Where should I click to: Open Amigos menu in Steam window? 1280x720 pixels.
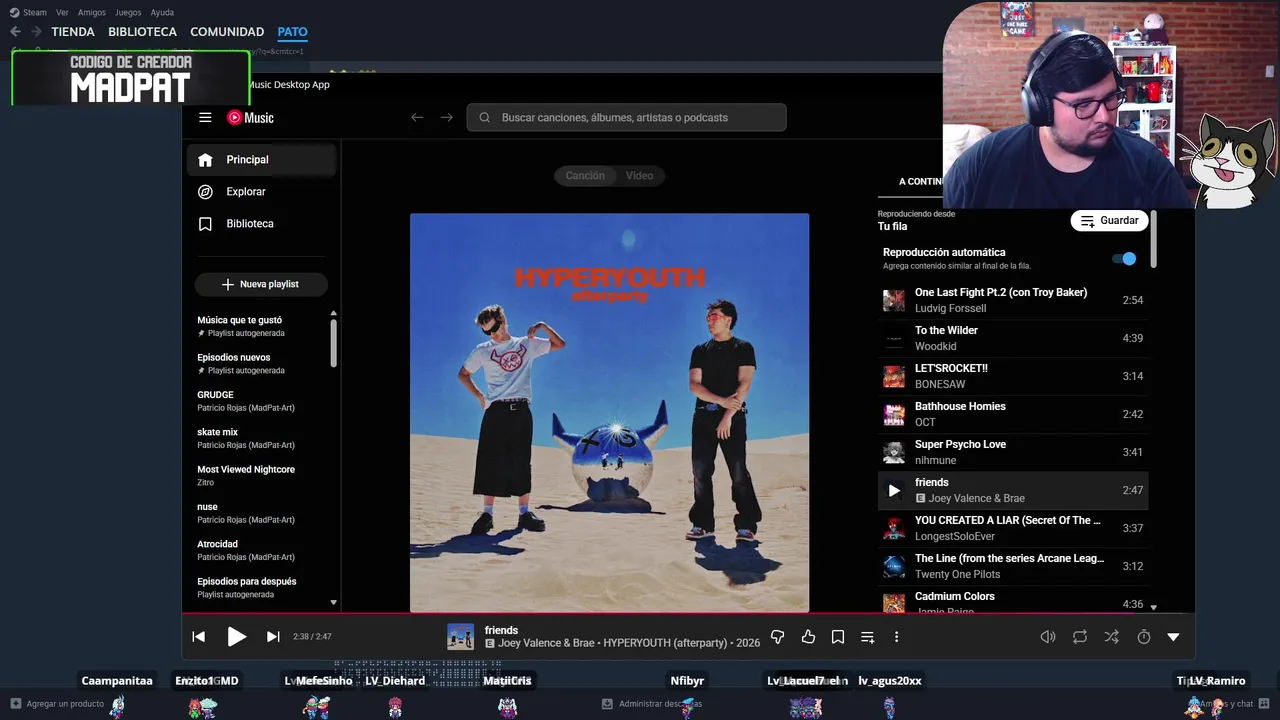tap(92, 12)
